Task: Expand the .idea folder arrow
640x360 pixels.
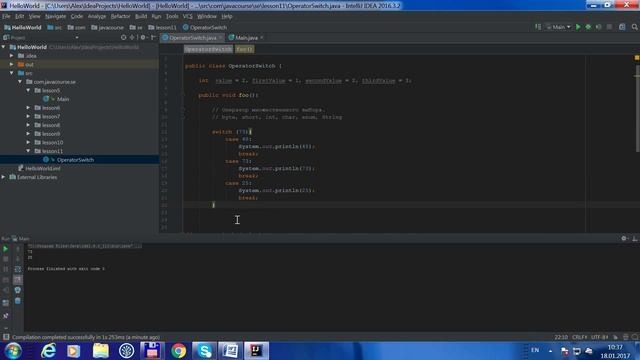Action: pyautogui.click(x=12, y=56)
